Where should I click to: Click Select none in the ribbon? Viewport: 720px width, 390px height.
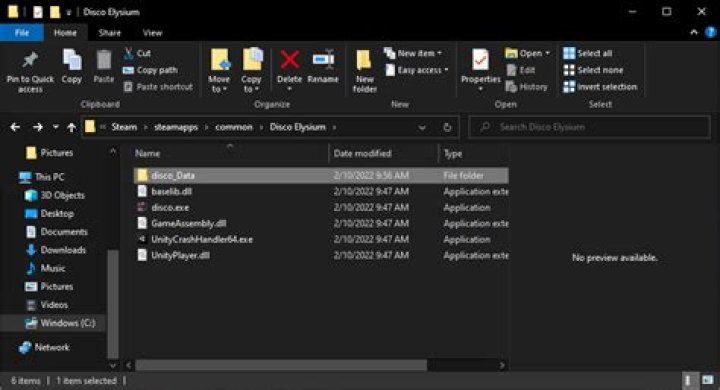tap(593, 70)
